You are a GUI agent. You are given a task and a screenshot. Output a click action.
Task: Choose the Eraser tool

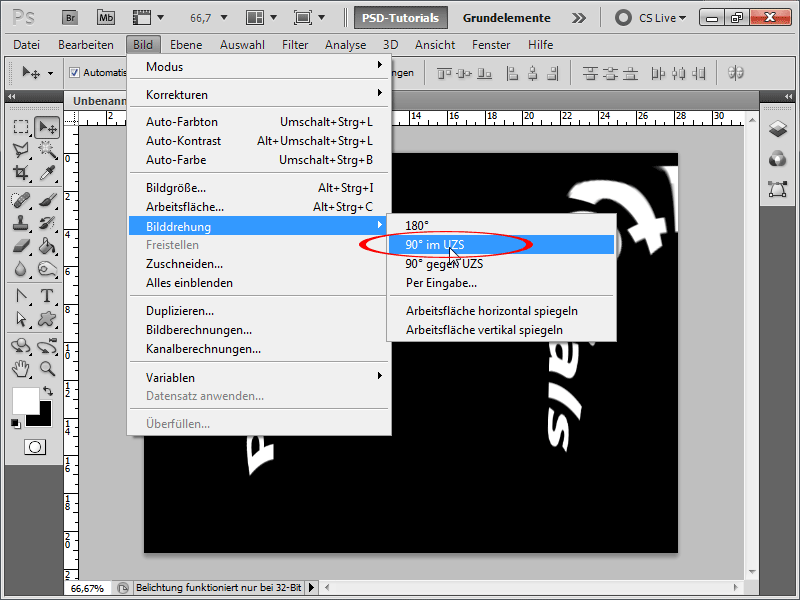pos(20,246)
